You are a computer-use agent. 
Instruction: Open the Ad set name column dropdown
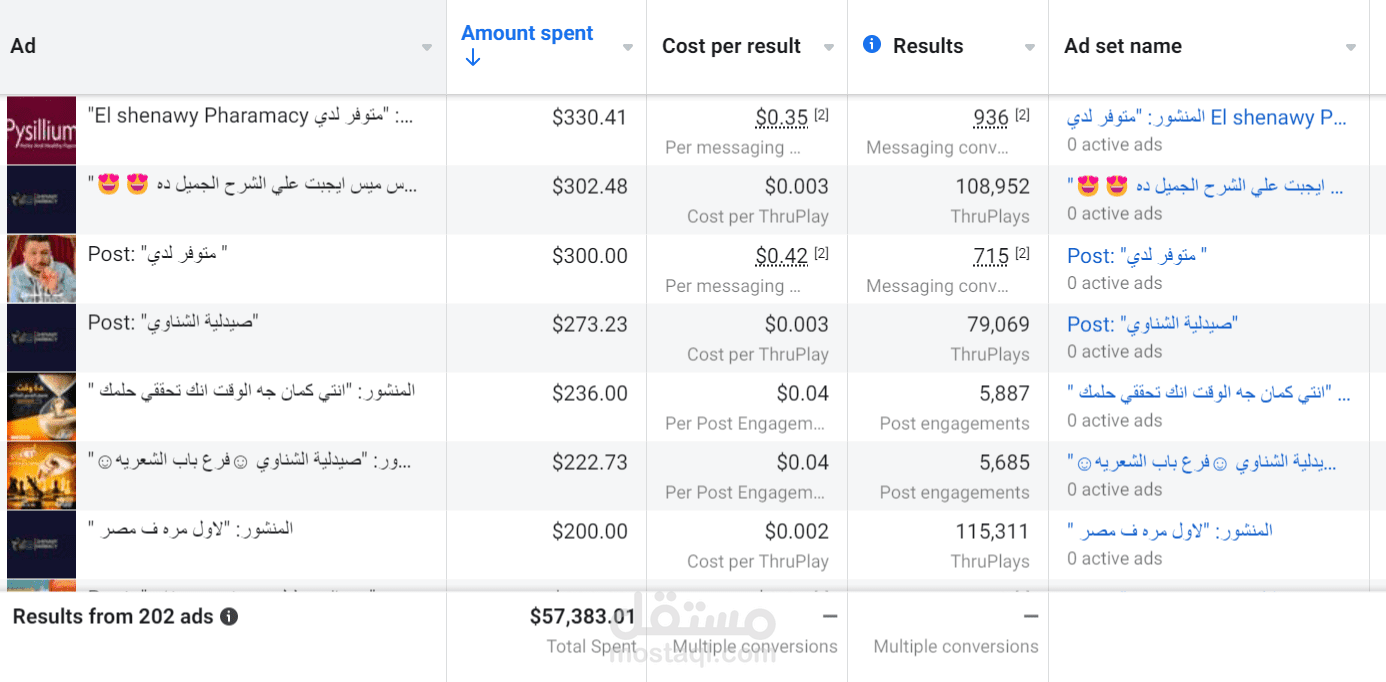tap(1351, 48)
